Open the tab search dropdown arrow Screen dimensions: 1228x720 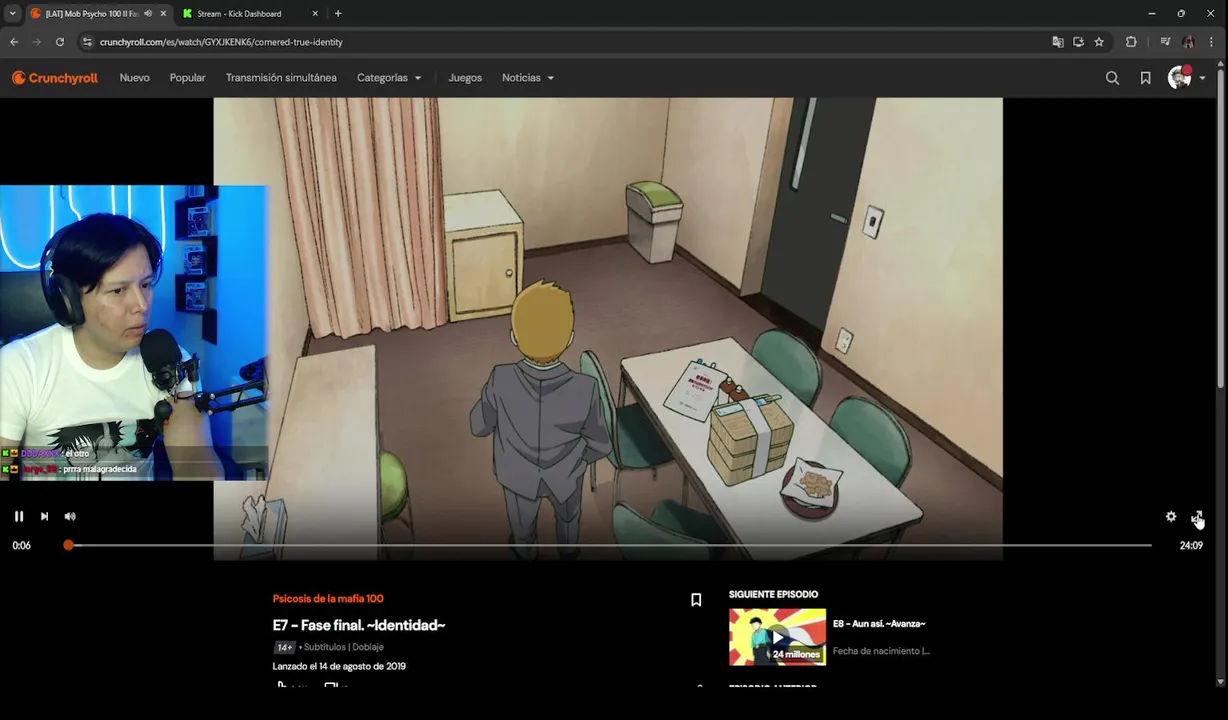click(12, 14)
